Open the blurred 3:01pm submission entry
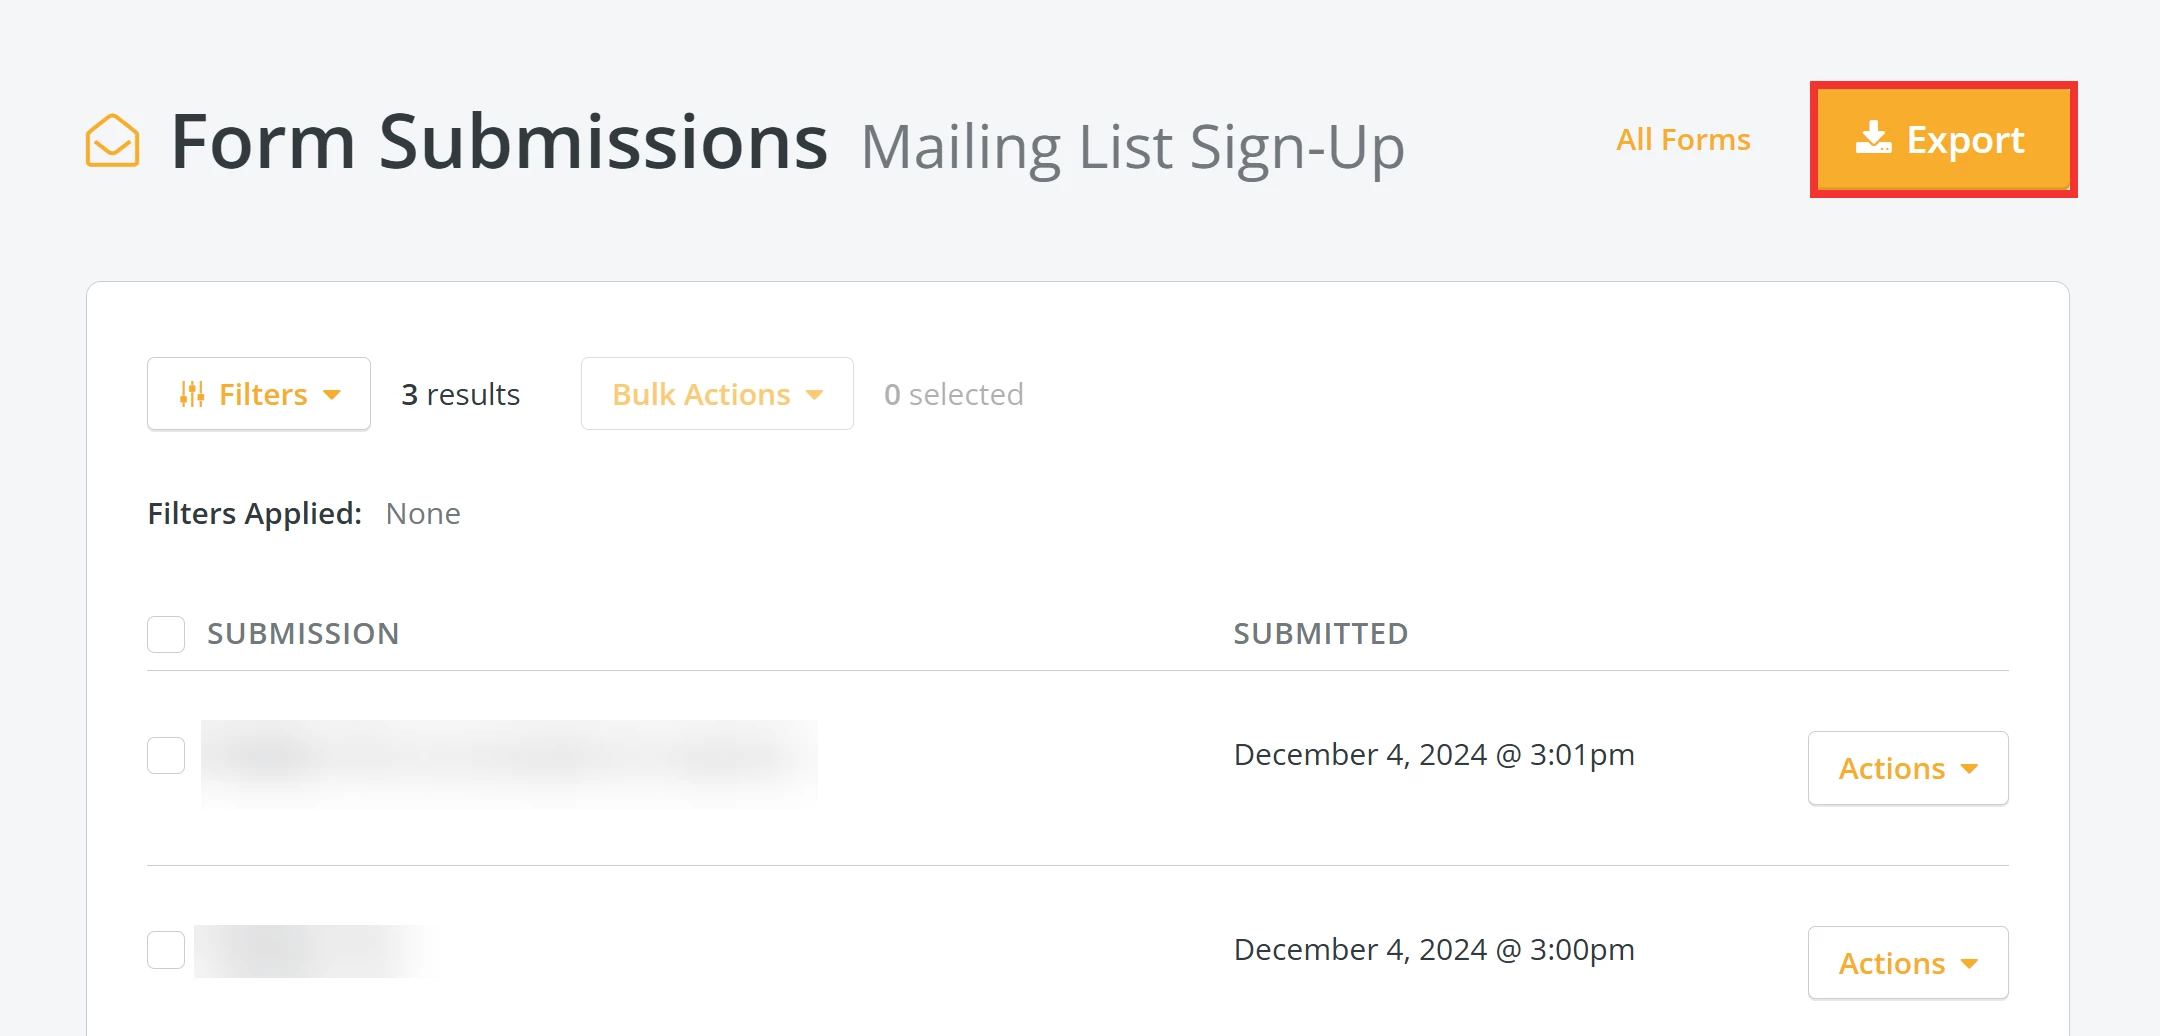The height and width of the screenshot is (1036, 2160). pos(509,760)
